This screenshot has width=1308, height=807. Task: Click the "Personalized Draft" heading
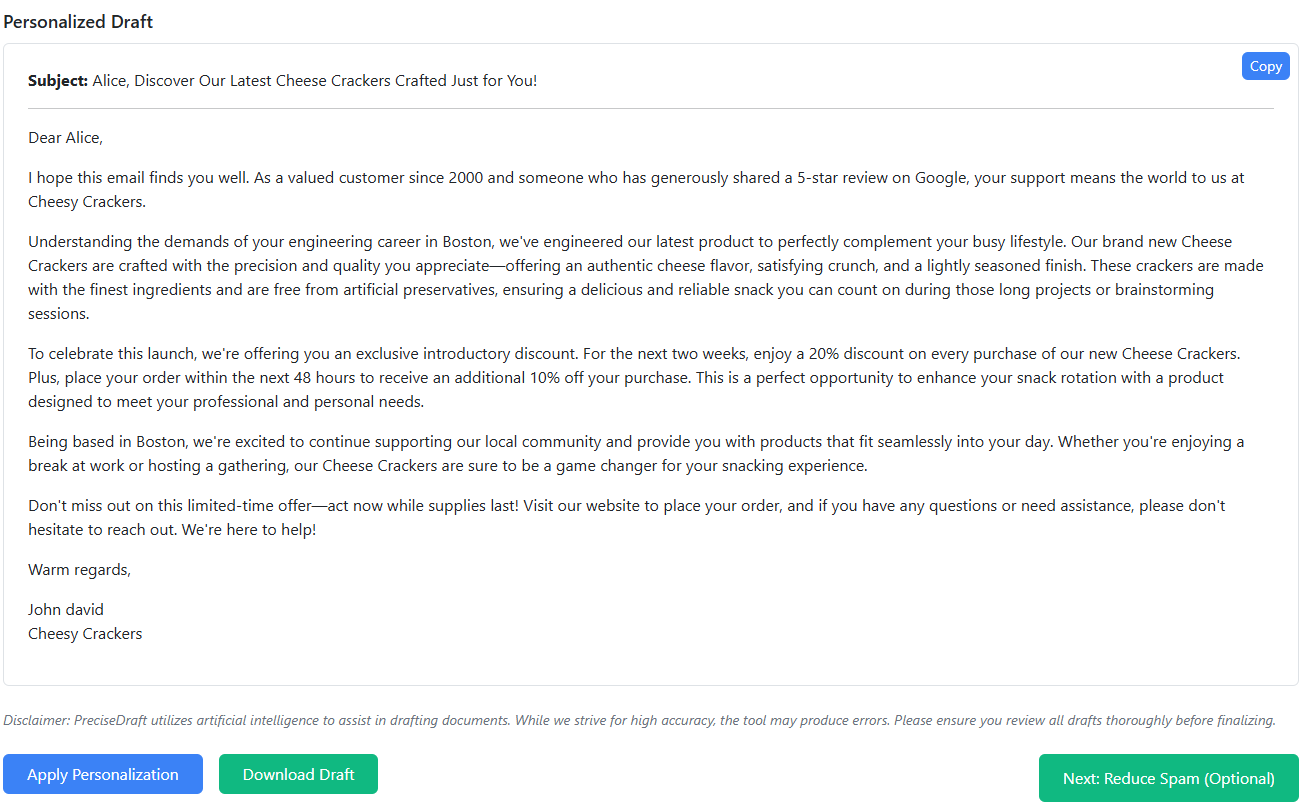pyautogui.click(x=78, y=21)
